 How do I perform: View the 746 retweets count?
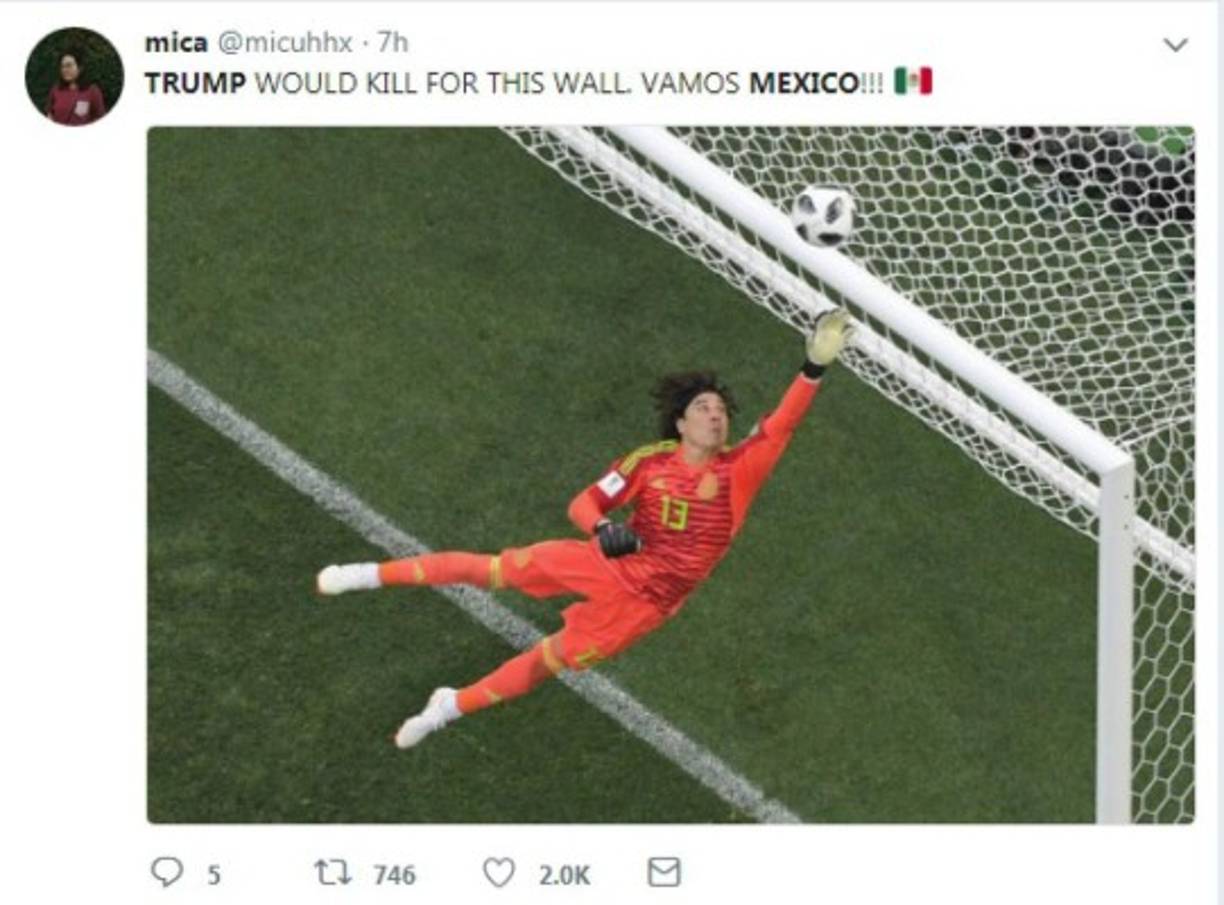coord(394,875)
